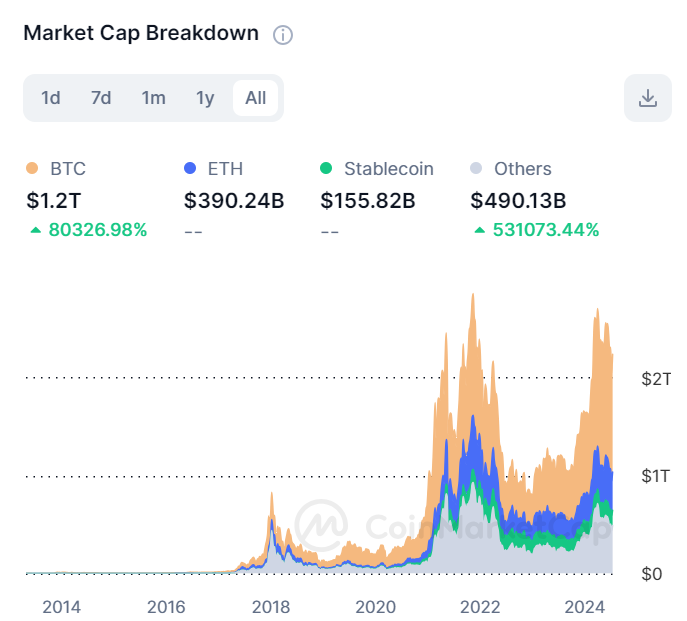Click the CoinMarketCap watermark logo in chart
Screen dimensions: 687x621
(x=321, y=525)
